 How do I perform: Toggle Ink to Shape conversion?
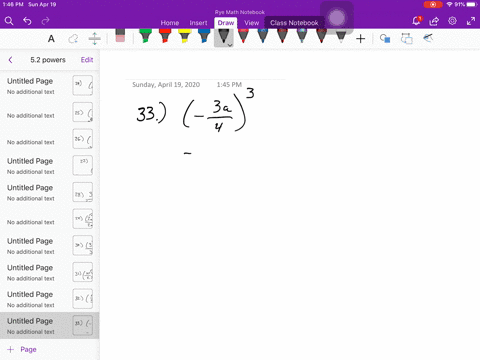point(407,39)
